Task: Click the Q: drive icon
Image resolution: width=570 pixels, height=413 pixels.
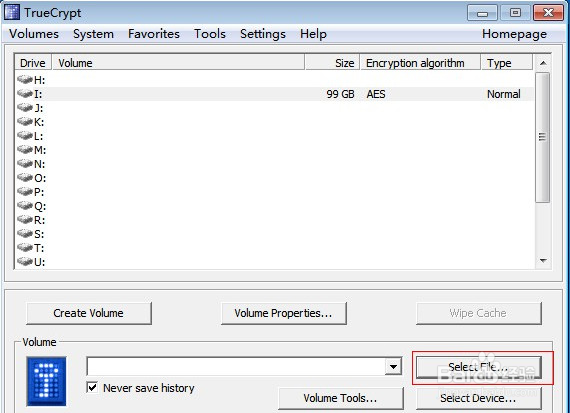Action: click(x=25, y=206)
